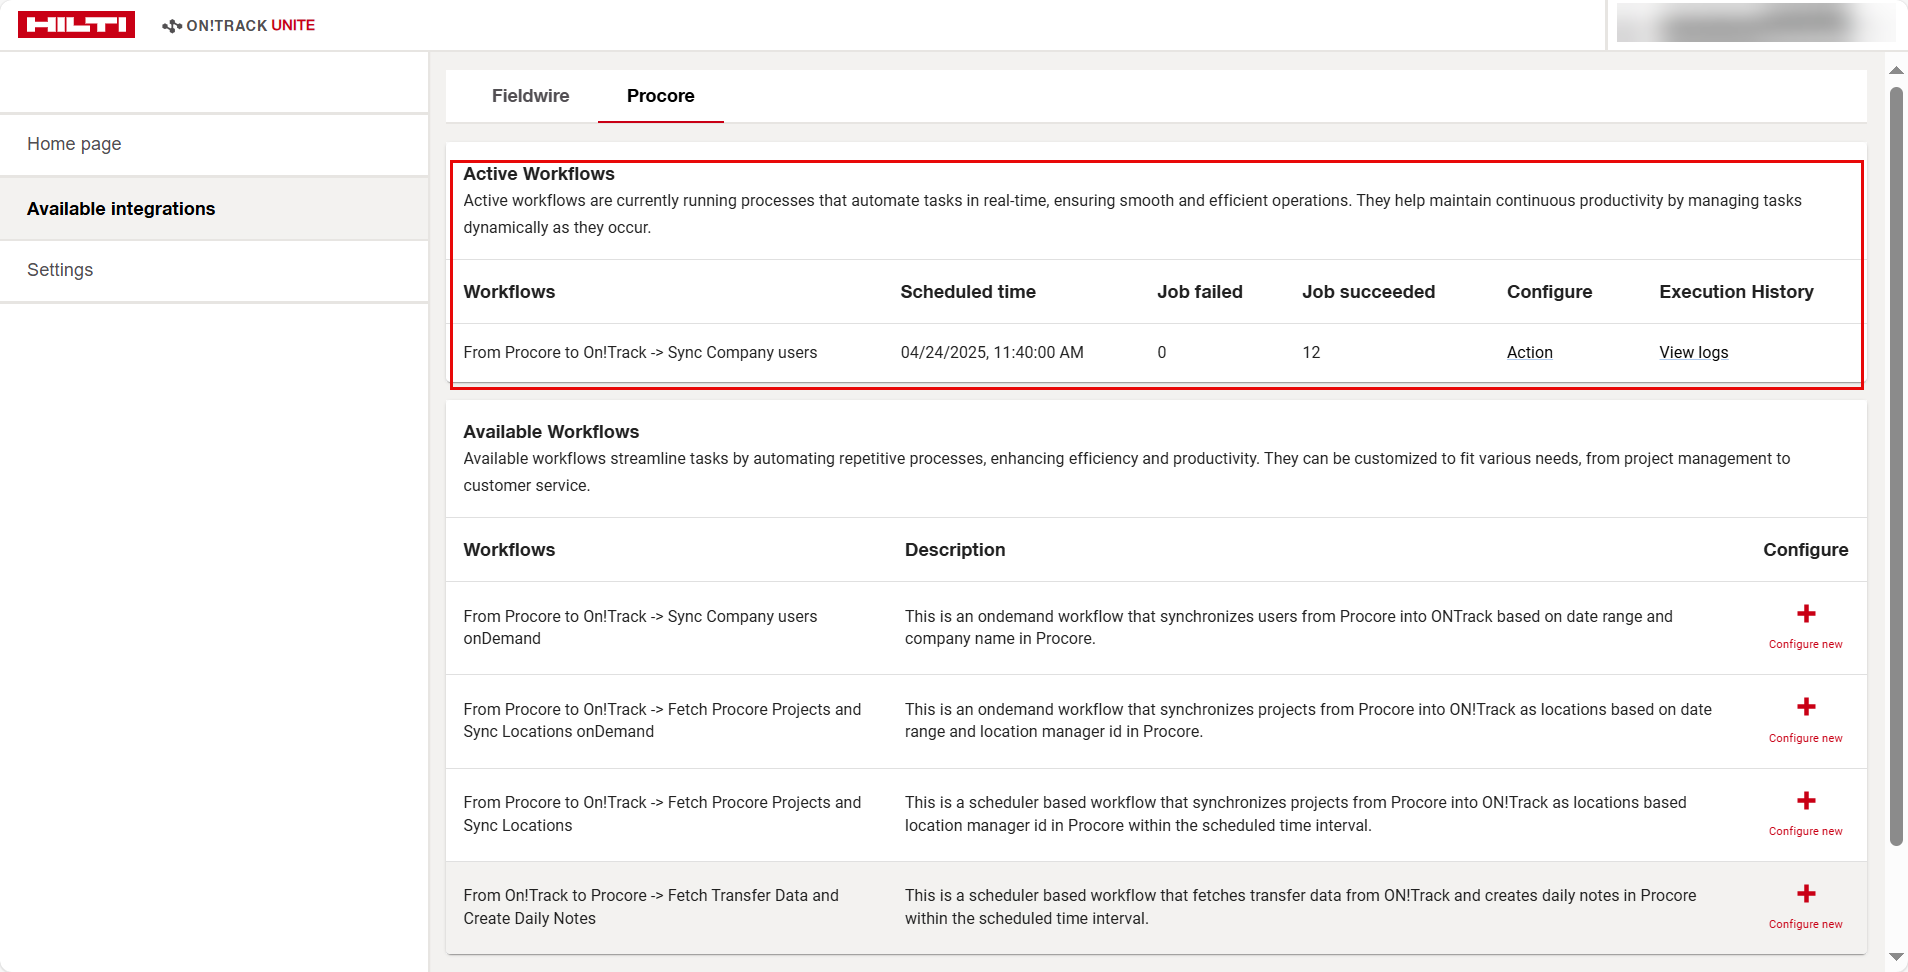
Task: Click the scrollbar down arrow
Action: tap(1896, 957)
